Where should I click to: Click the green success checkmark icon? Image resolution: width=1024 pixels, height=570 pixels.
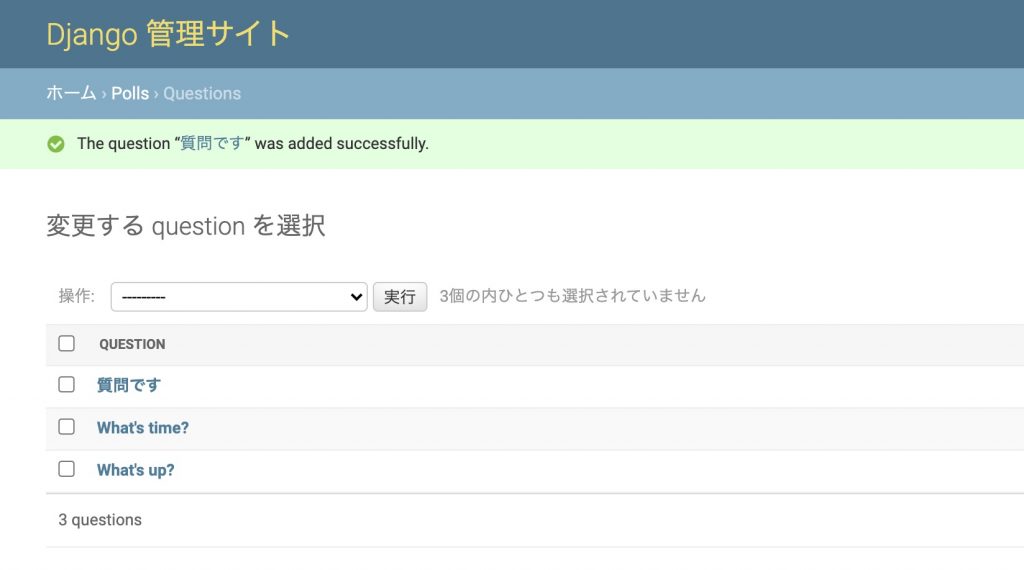pos(56,144)
